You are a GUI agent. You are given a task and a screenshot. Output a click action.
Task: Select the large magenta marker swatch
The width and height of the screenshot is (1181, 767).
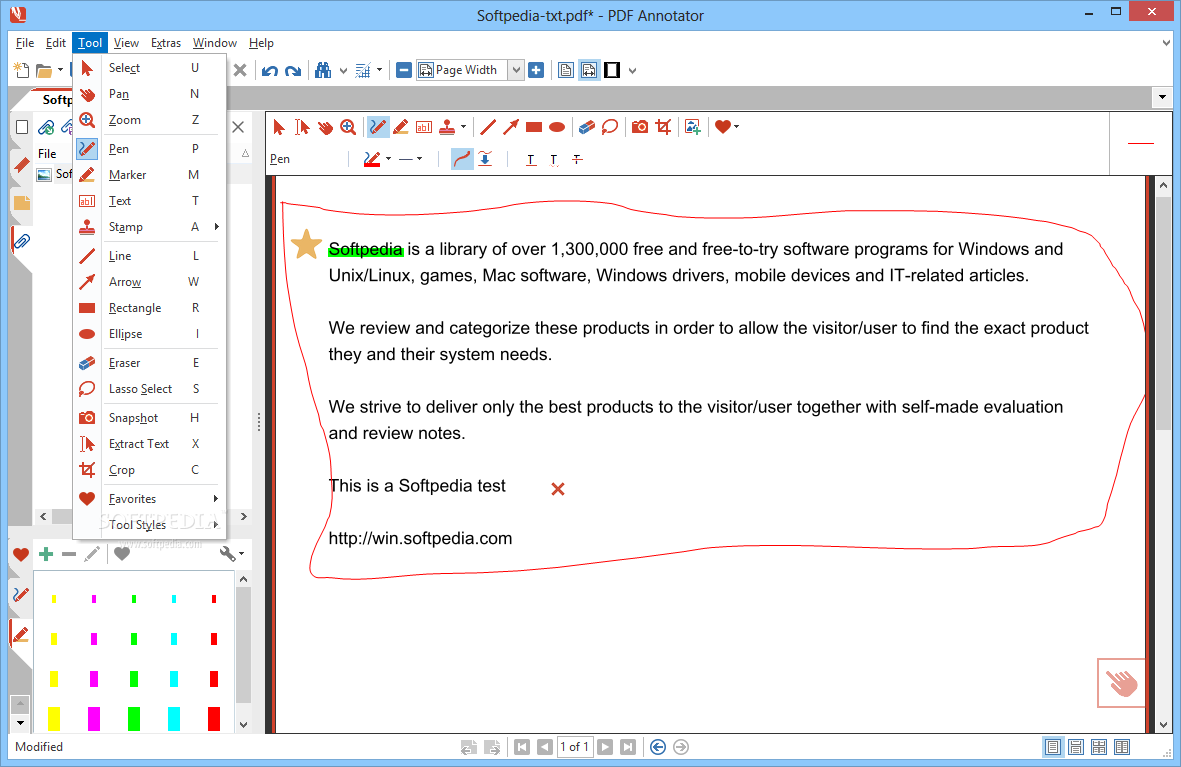pyautogui.click(x=94, y=719)
